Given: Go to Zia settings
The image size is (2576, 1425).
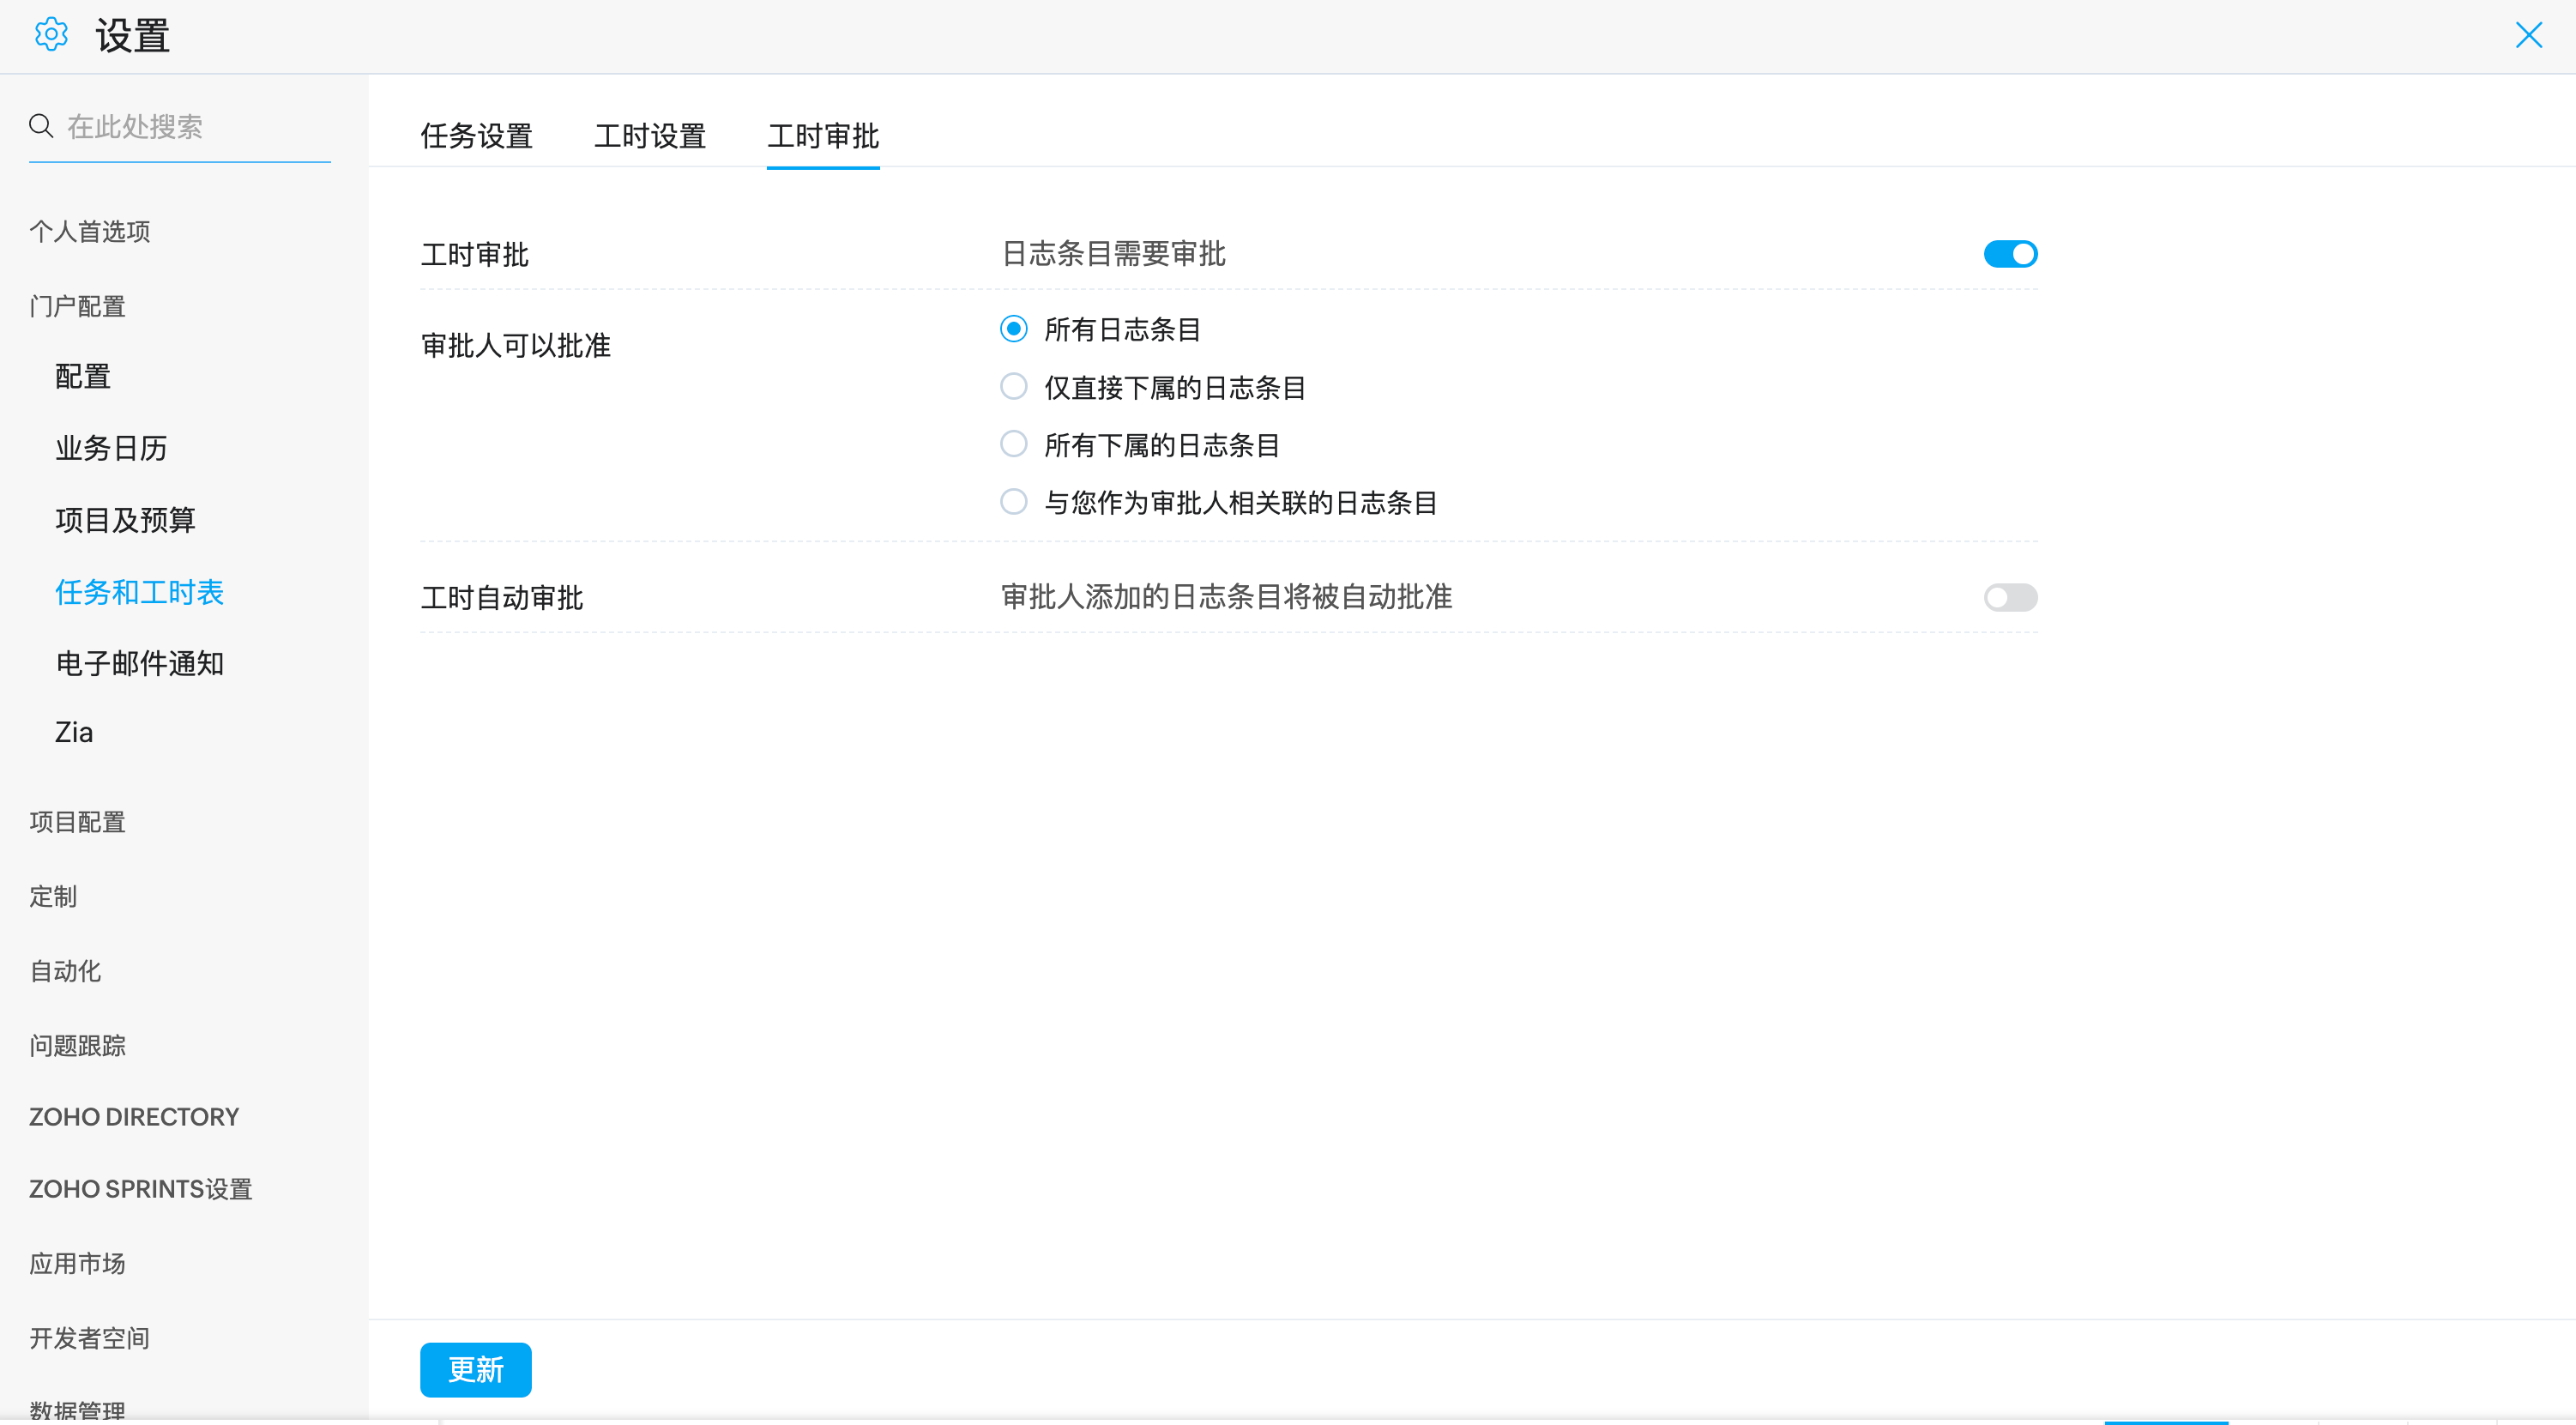Looking at the screenshot, I should coord(74,732).
